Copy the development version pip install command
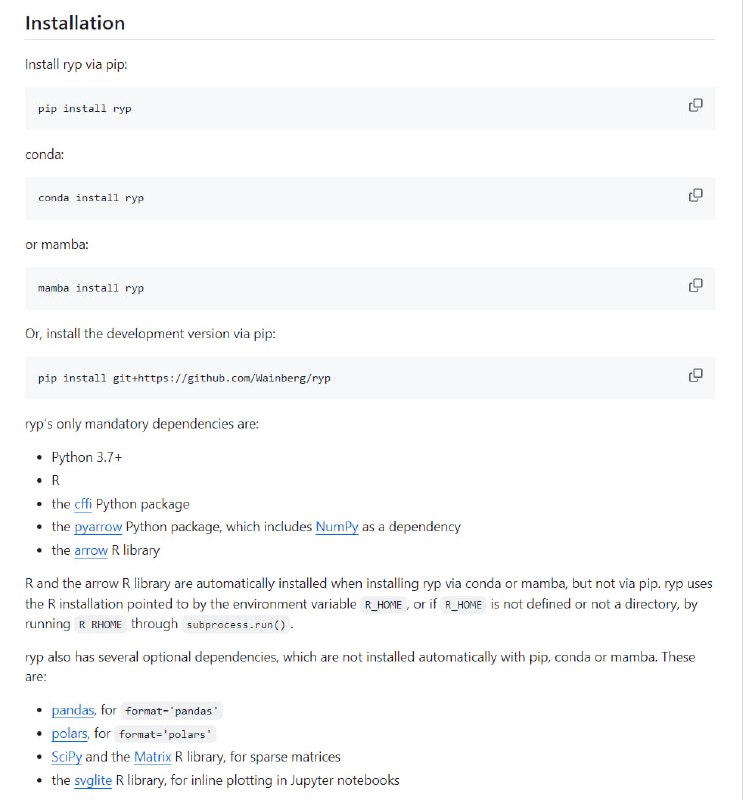Screen dimensions: 746x800 pyautogui.click(x=694, y=373)
